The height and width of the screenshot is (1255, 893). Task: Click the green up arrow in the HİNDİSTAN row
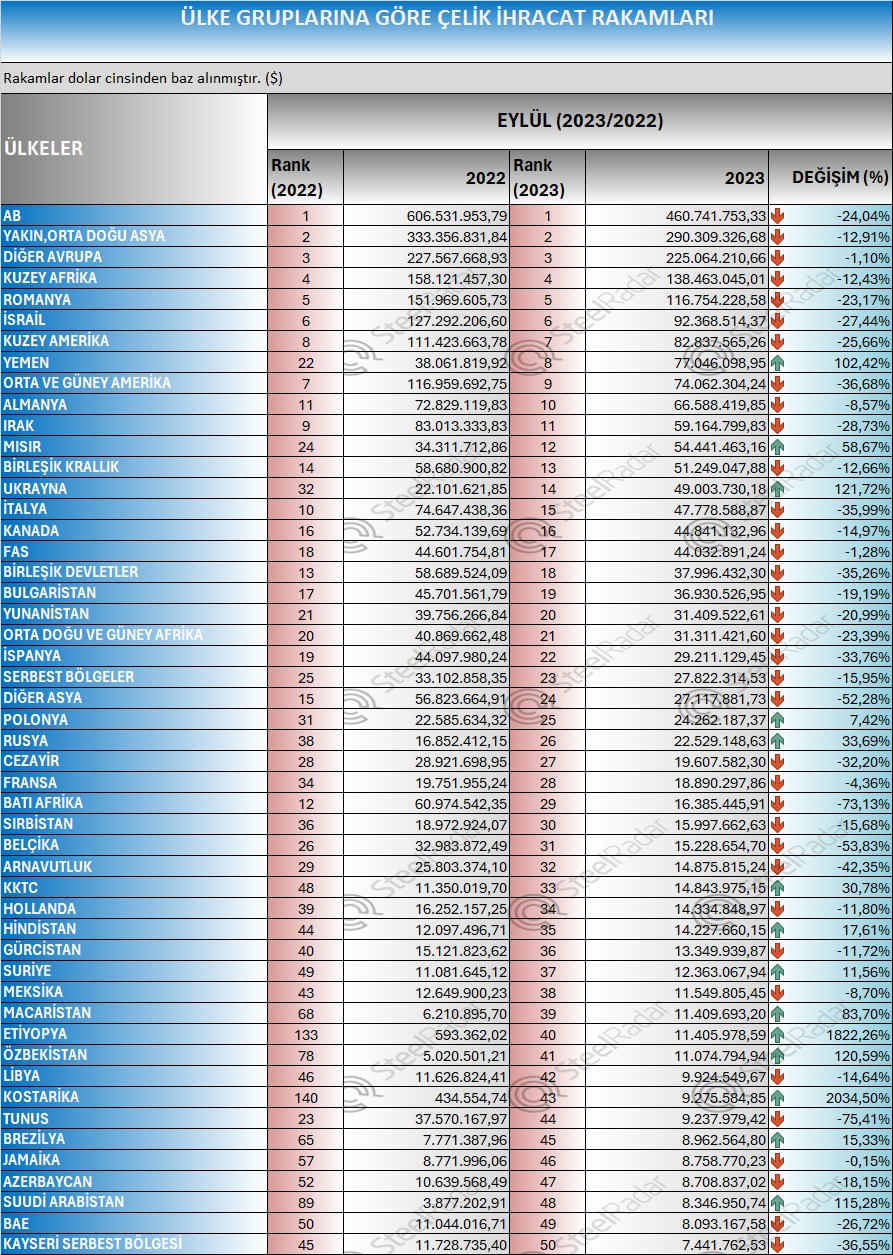point(778,929)
